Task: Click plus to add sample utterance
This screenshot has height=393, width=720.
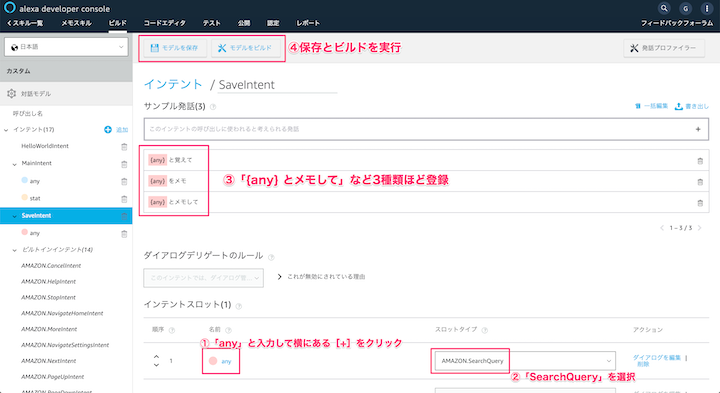Action: tap(698, 129)
